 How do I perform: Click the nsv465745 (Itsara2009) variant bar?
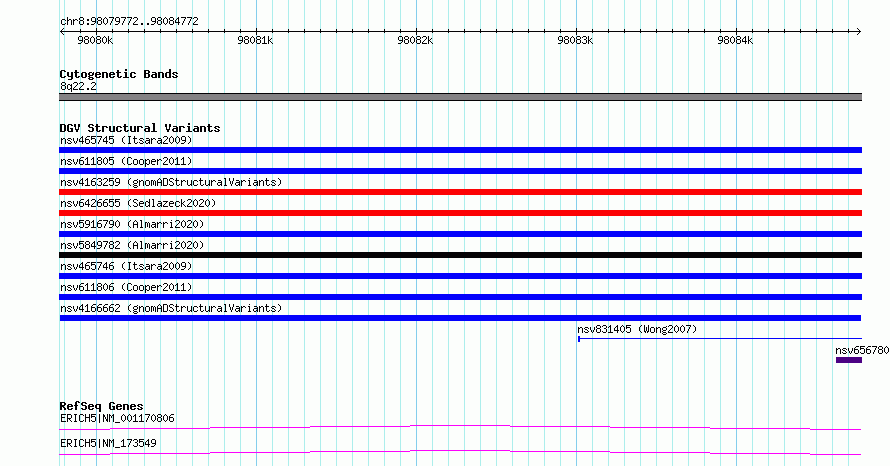(x=460, y=150)
